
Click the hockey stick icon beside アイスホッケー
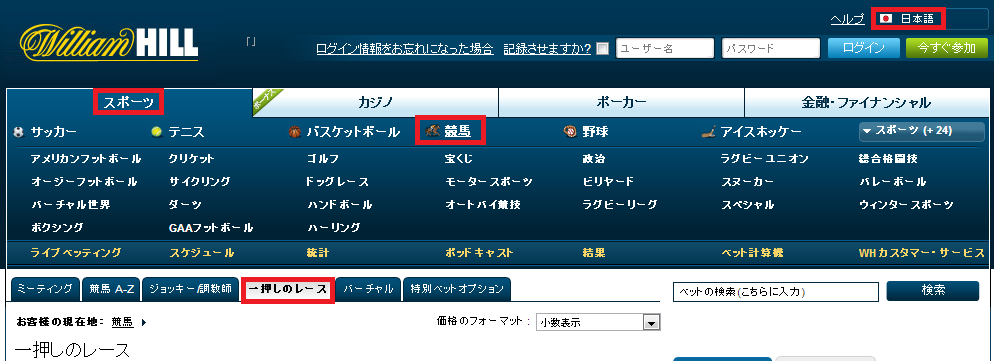tap(709, 132)
